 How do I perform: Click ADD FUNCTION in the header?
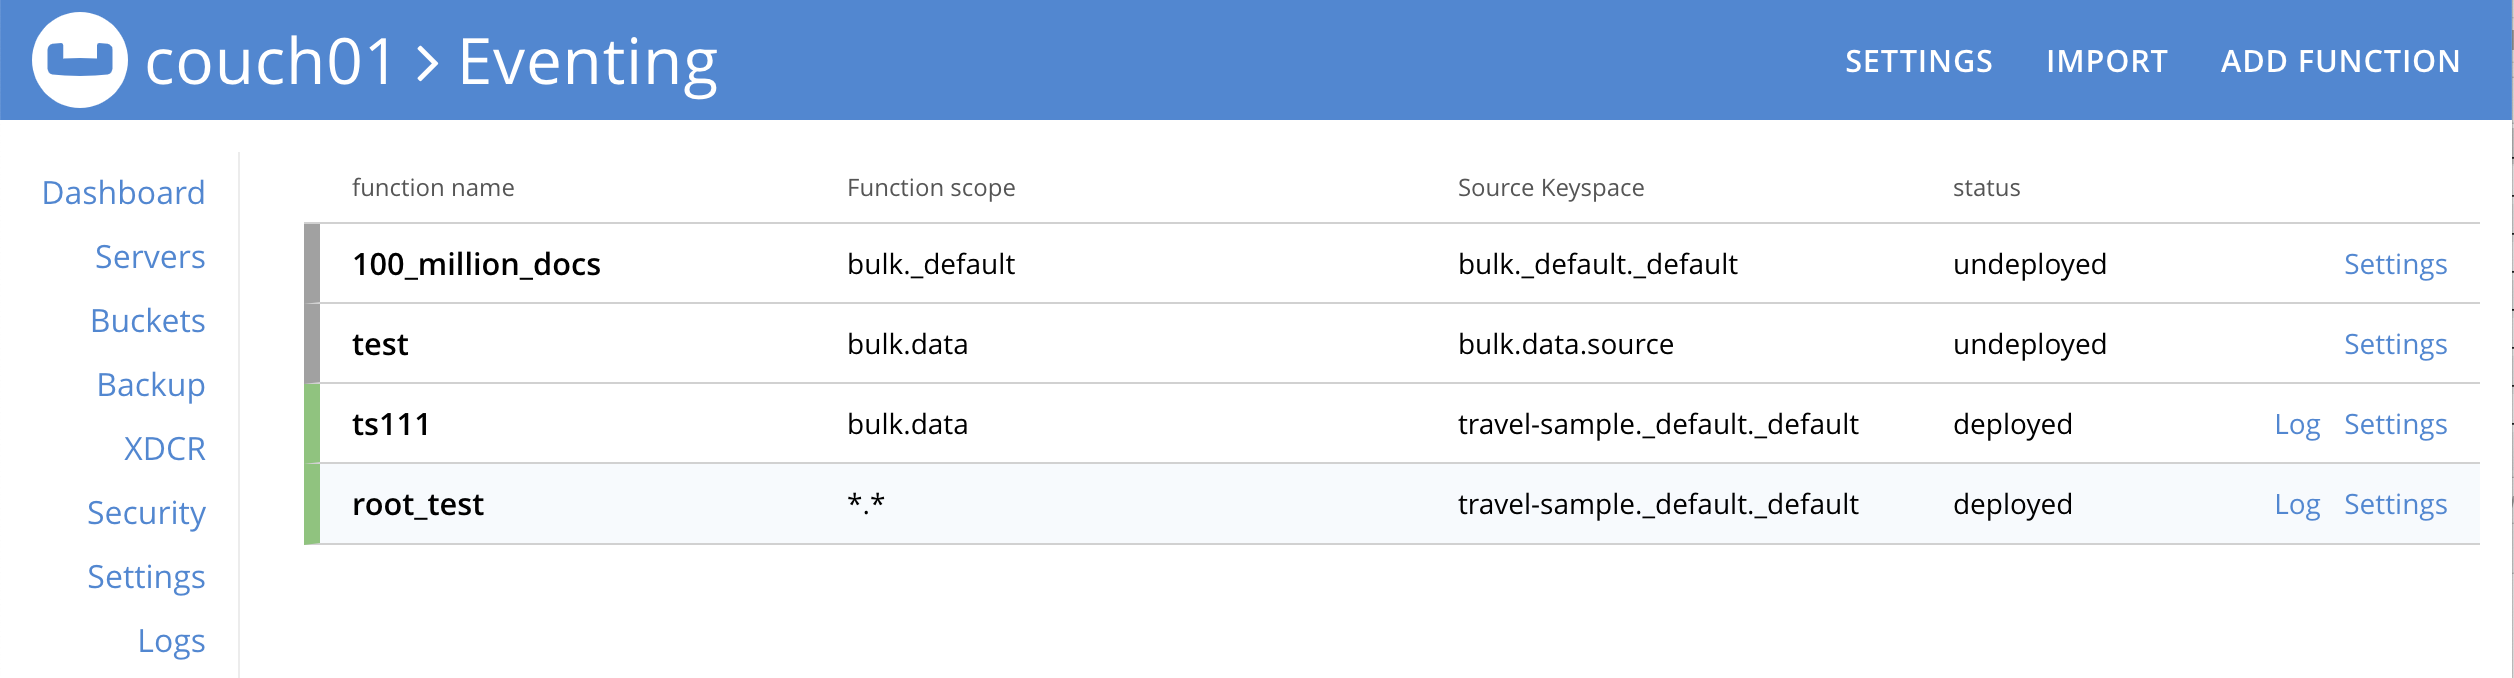pos(2340,62)
